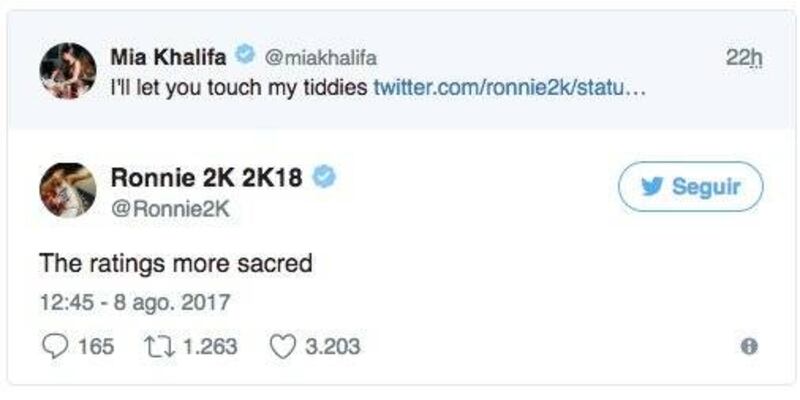Click the 165 replies count
The height and width of the screenshot is (400, 800).
tap(96, 346)
